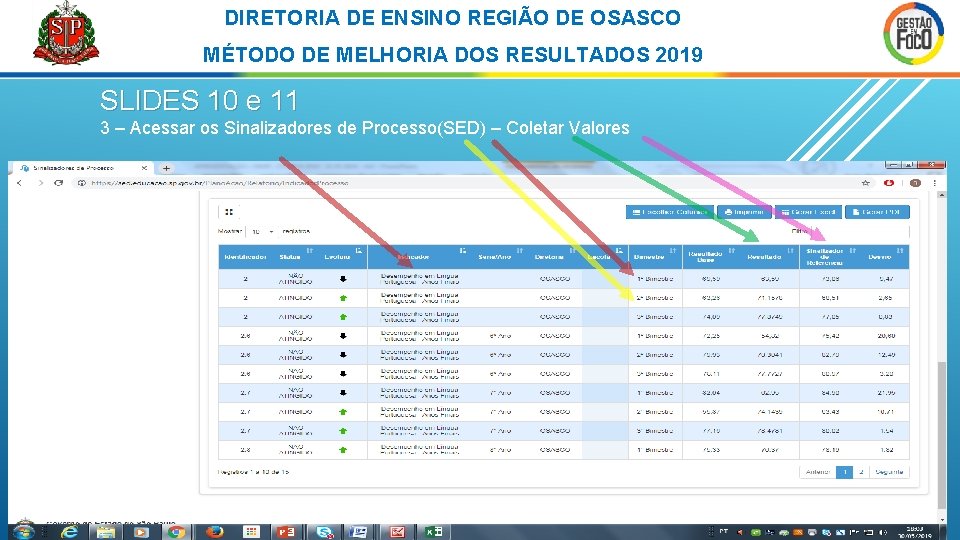Click the browser forward arrow
The image size is (960, 540).
[x=40, y=183]
